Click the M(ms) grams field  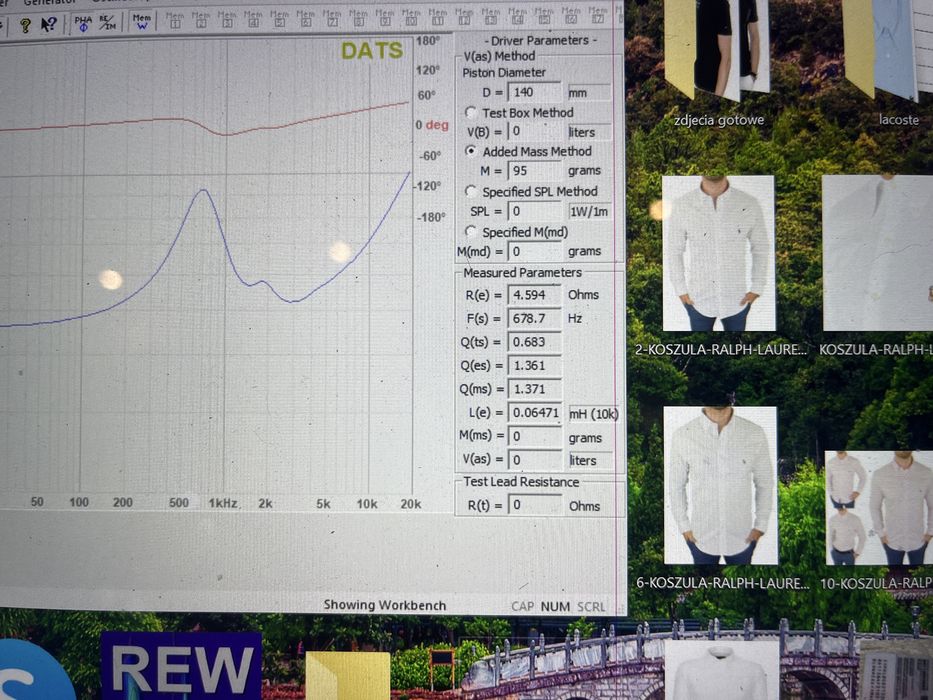tap(534, 436)
